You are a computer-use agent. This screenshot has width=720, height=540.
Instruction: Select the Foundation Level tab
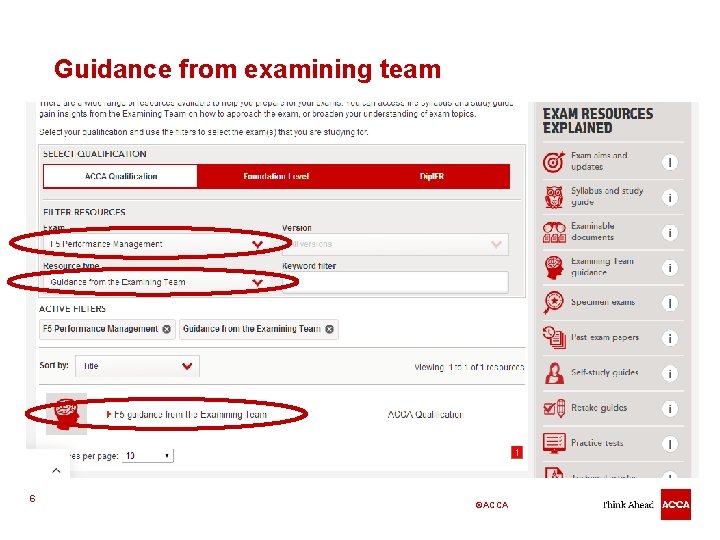(x=276, y=176)
